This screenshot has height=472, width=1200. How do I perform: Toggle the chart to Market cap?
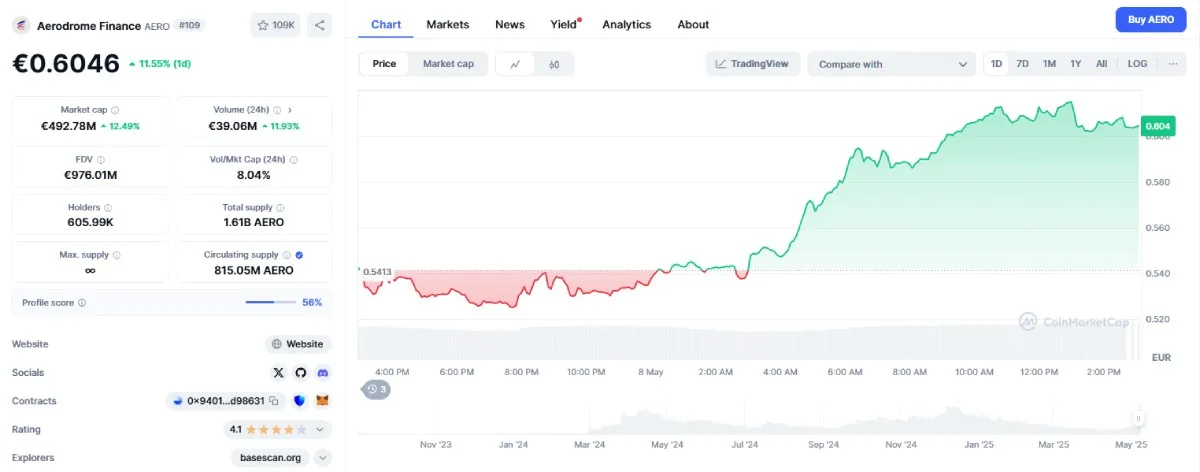click(448, 64)
